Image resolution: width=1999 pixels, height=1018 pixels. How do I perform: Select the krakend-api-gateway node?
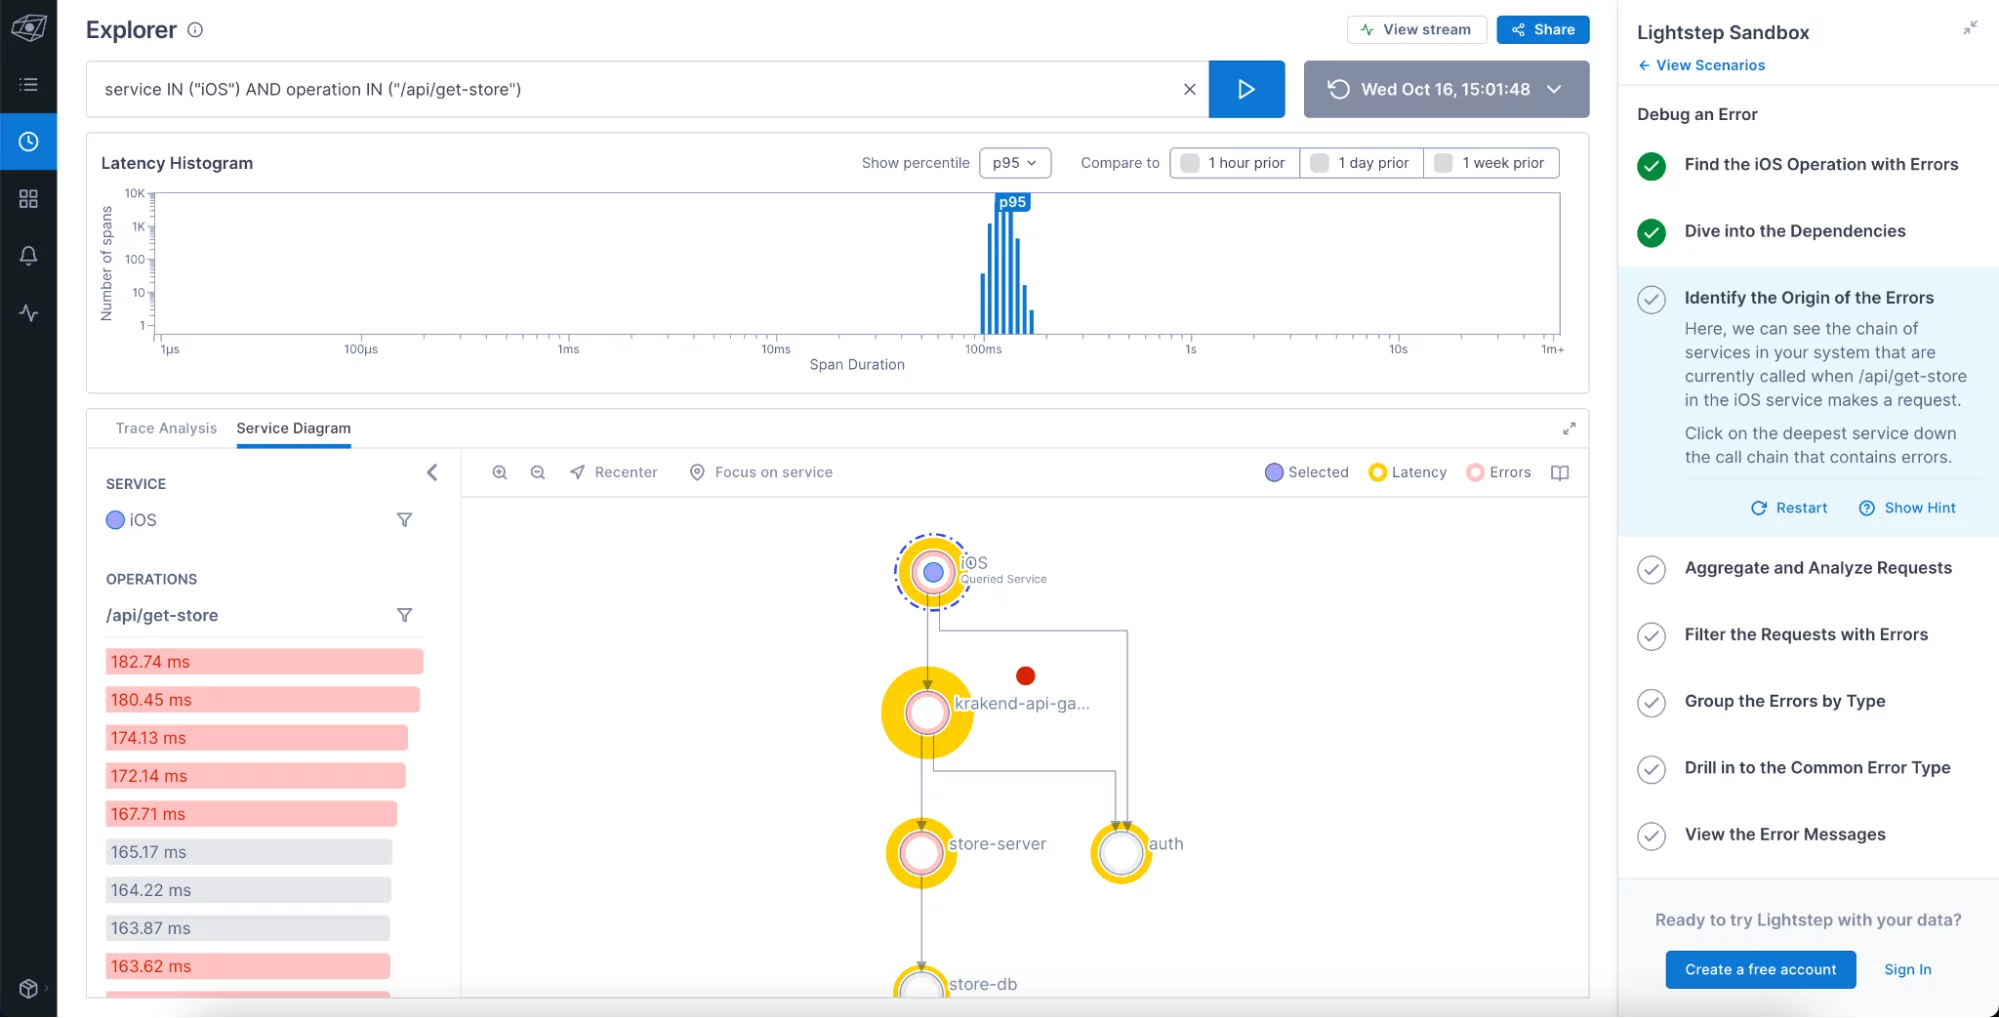pyautogui.click(x=927, y=712)
